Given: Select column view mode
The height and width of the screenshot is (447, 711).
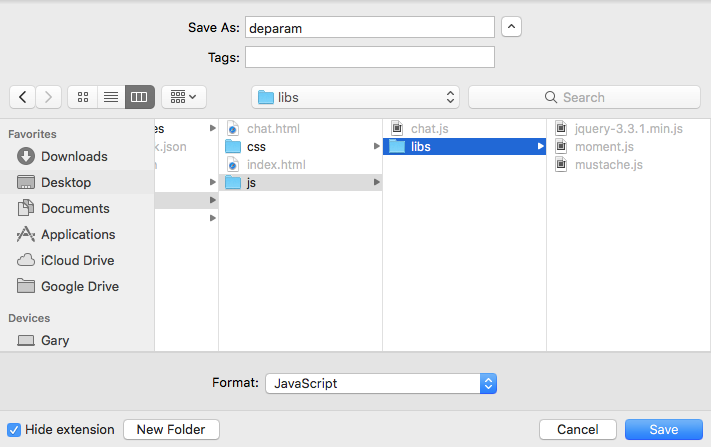Looking at the screenshot, I should [139, 97].
